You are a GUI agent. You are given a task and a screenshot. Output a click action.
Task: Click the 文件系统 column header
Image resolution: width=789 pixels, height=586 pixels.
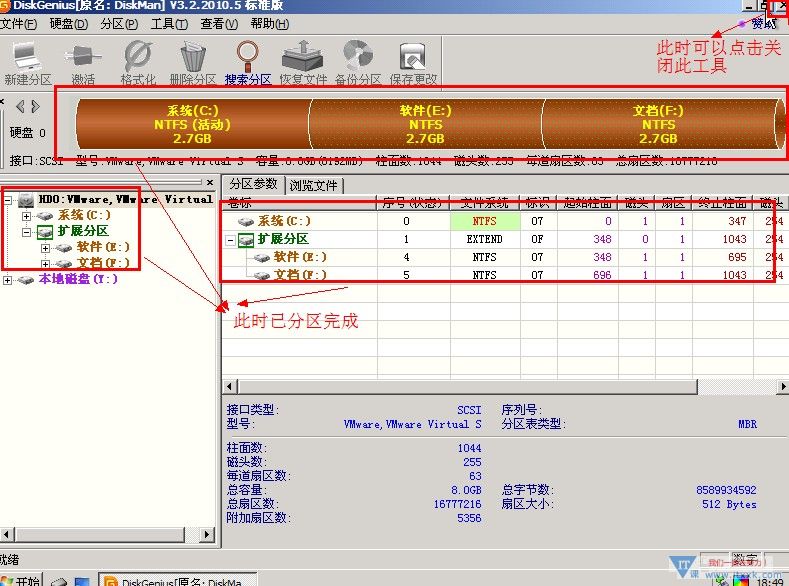pos(485,203)
